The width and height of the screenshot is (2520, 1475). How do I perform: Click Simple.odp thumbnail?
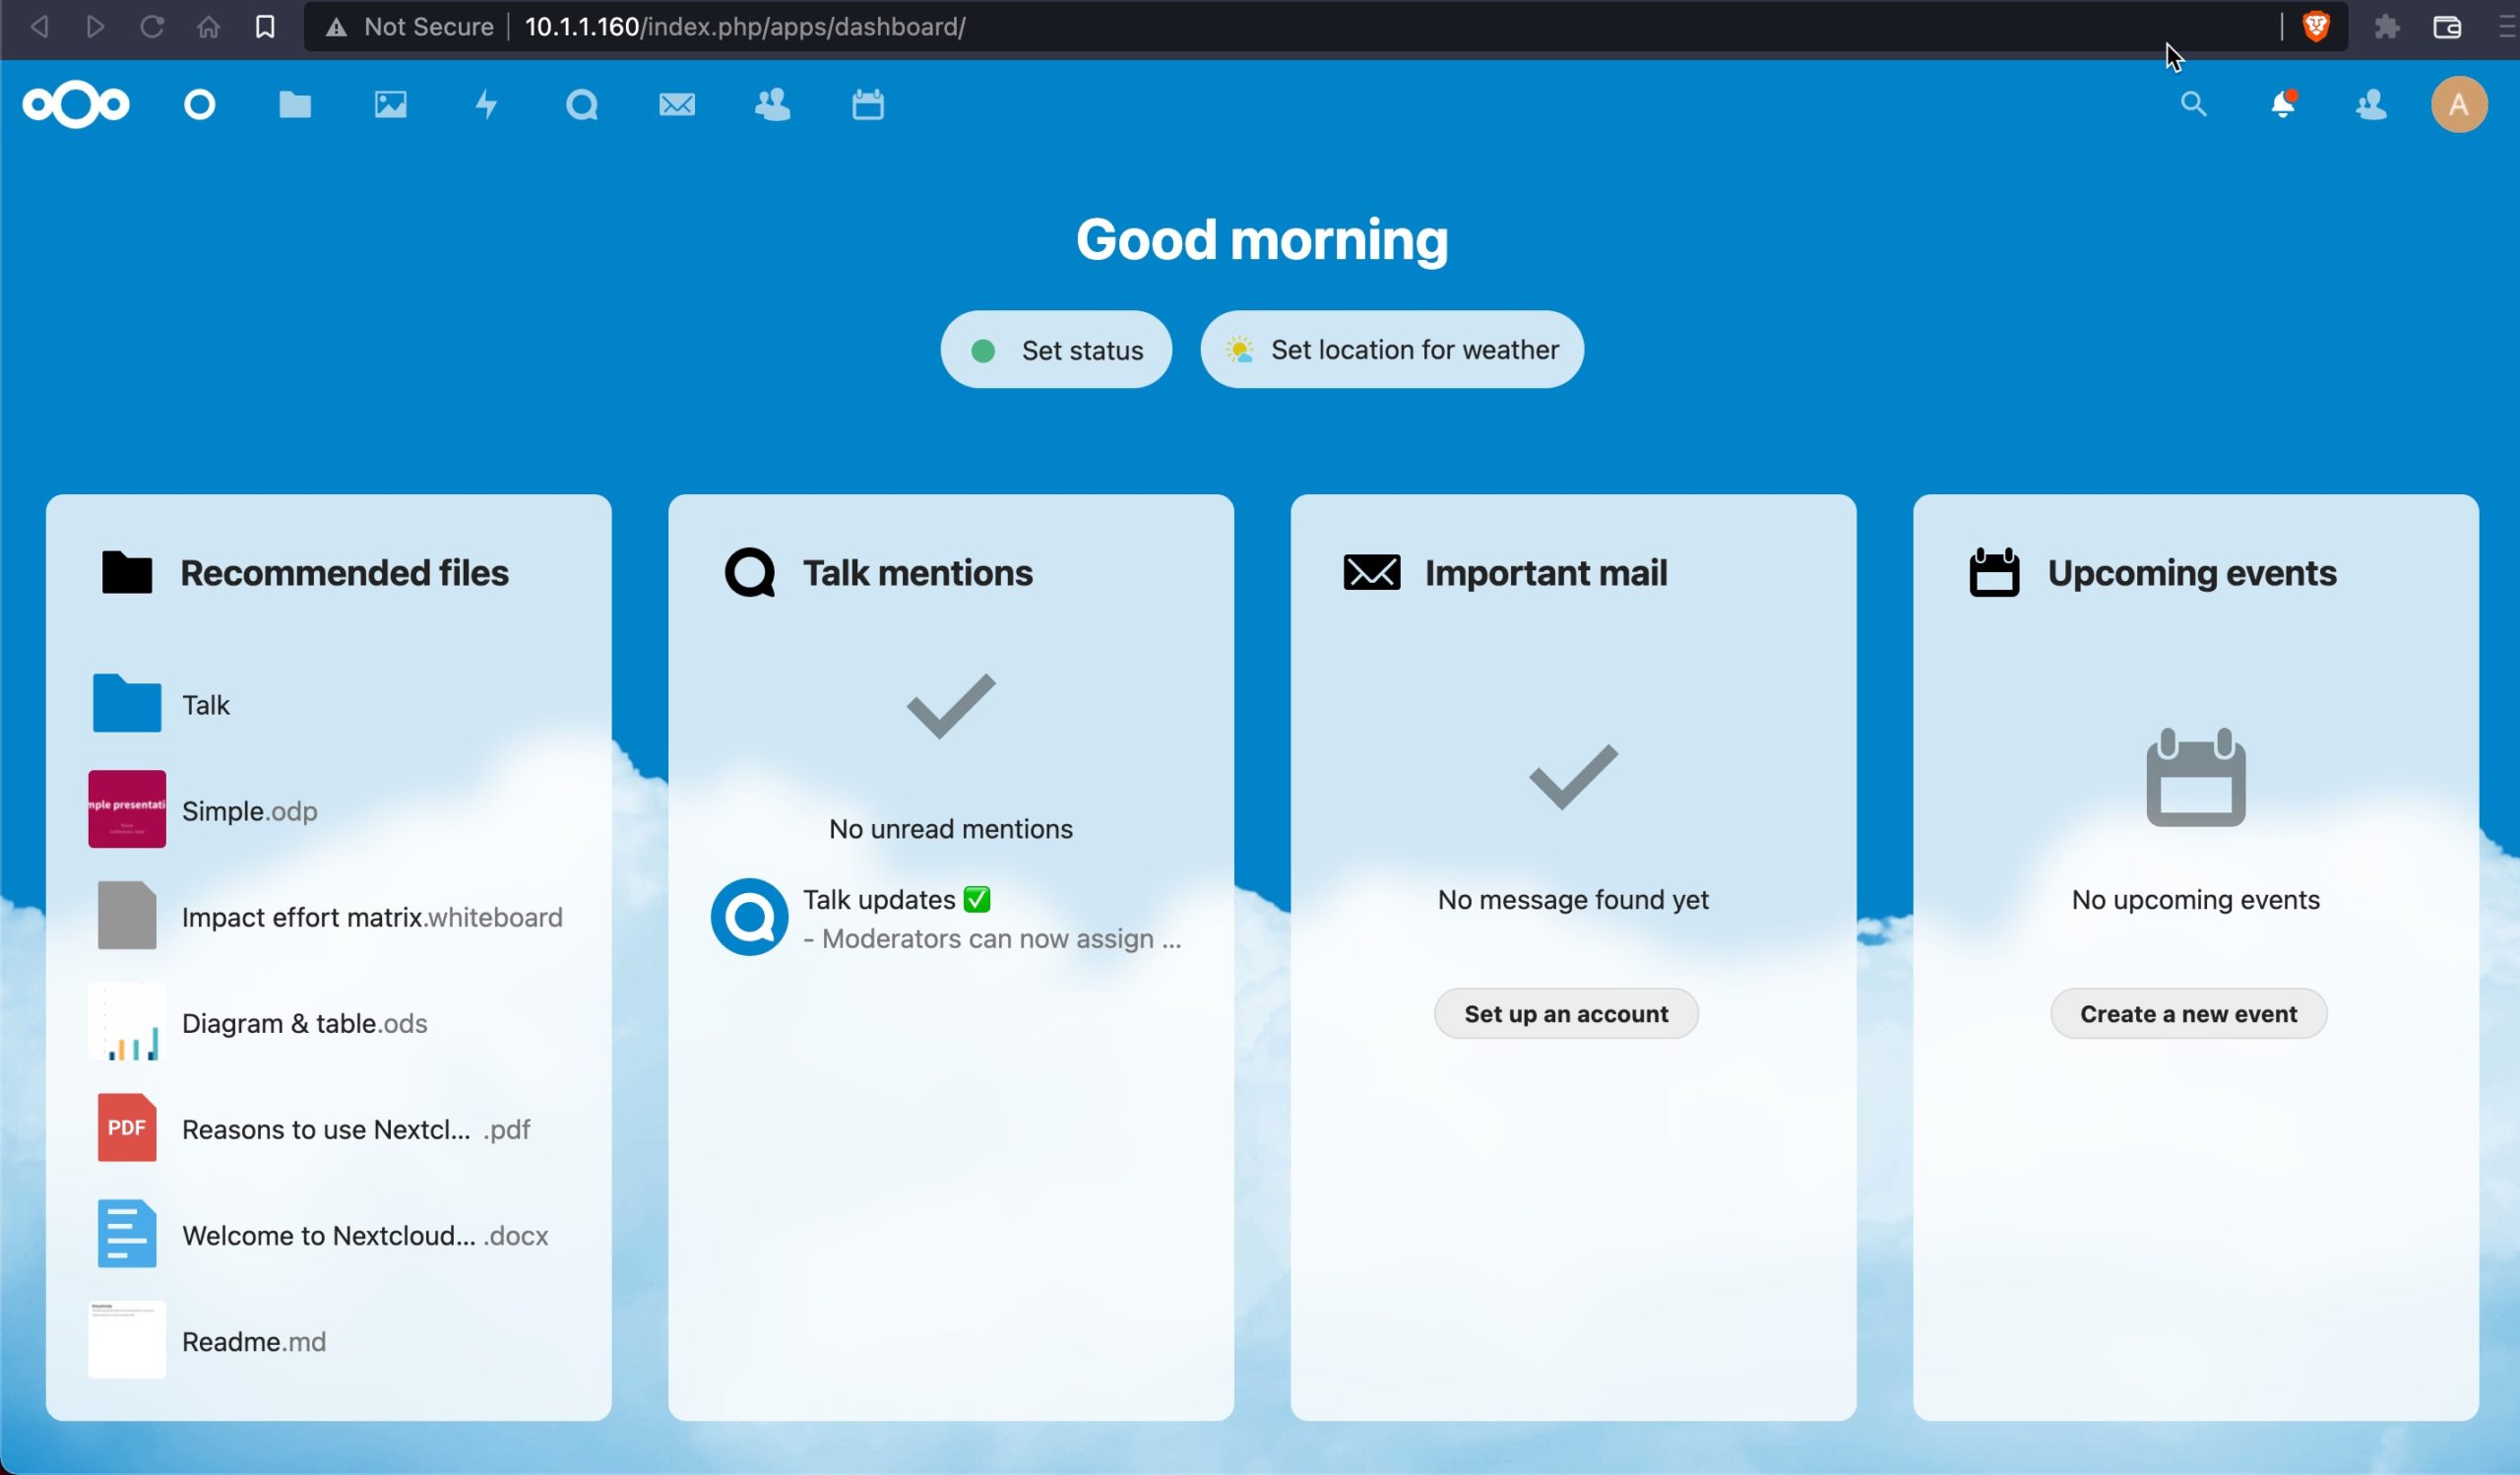[127, 809]
